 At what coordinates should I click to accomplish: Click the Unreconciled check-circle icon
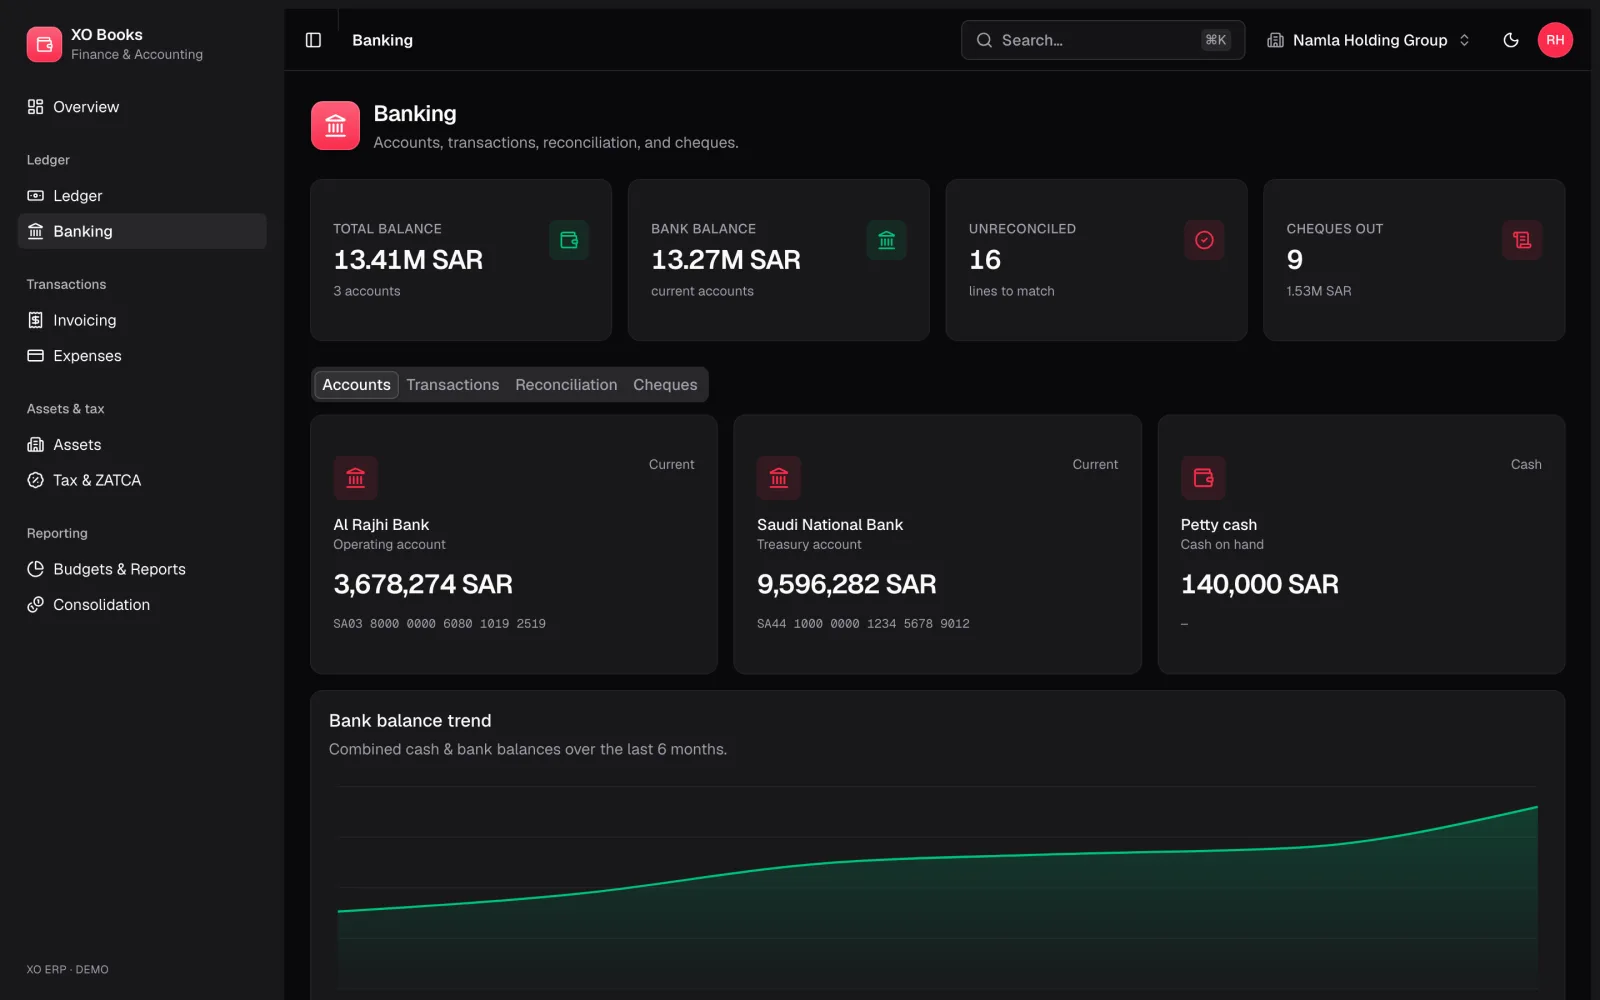click(x=1204, y=240)
